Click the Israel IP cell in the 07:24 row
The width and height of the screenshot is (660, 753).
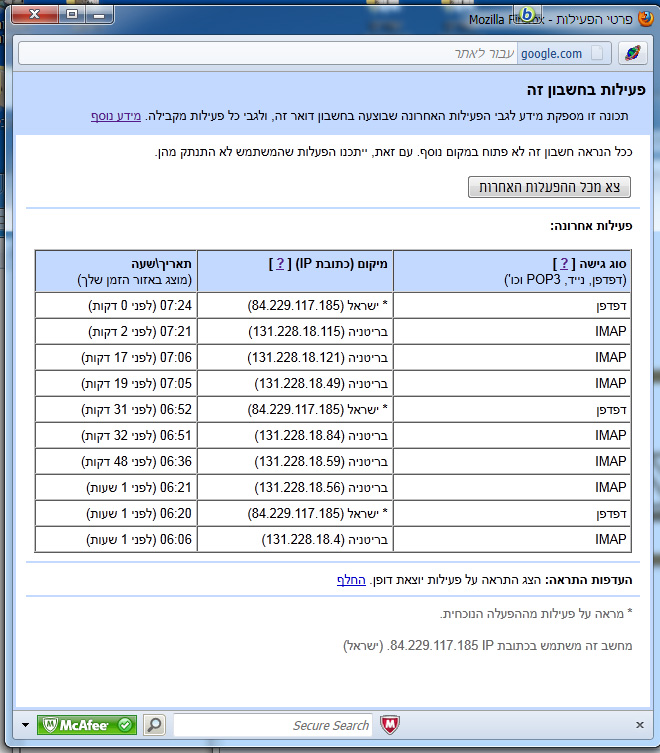point(295,305)
